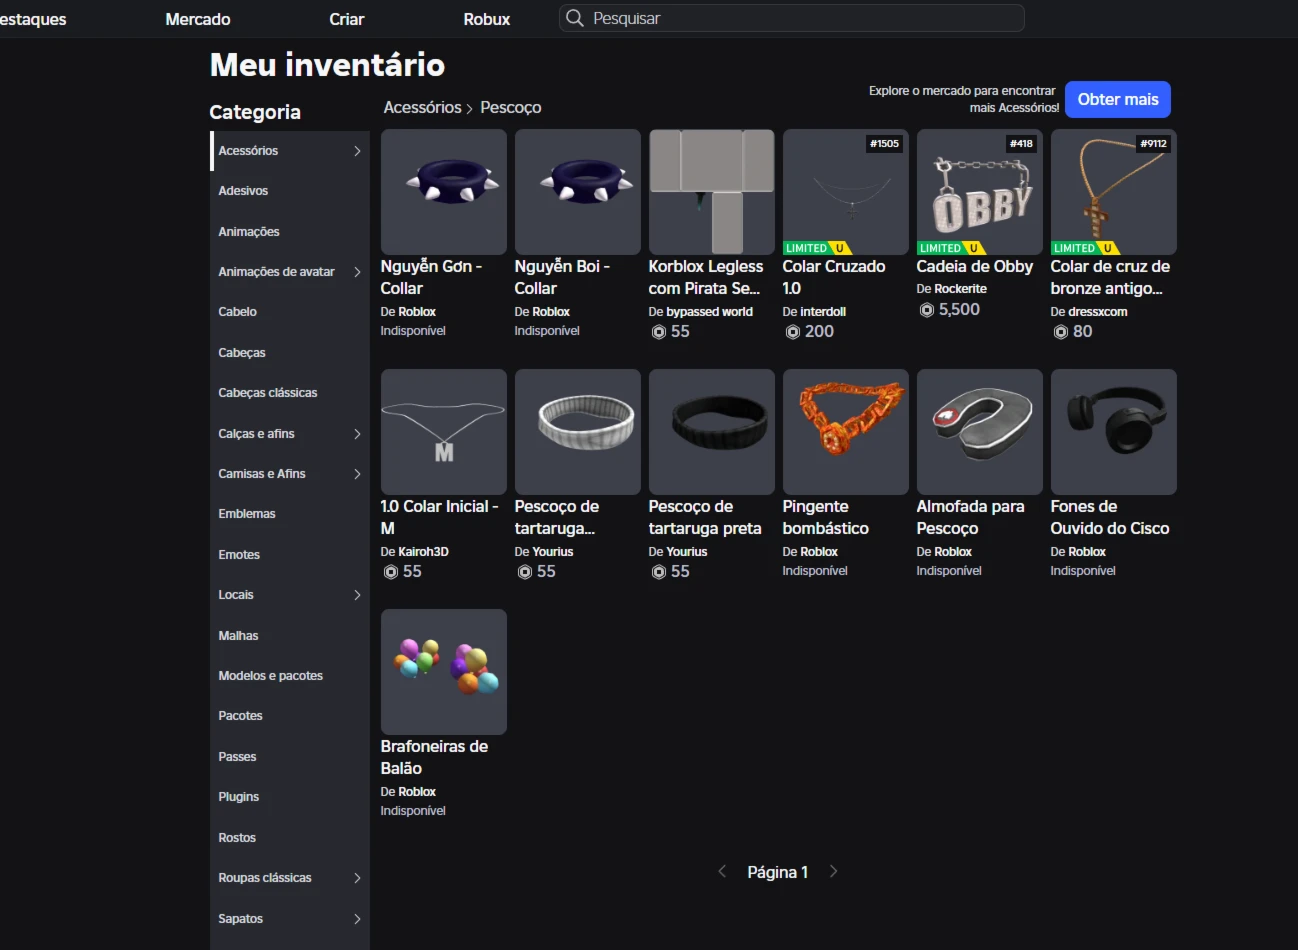Select Modelos e pacotes category
The image size is (1298, 950).
click(289, 676)
